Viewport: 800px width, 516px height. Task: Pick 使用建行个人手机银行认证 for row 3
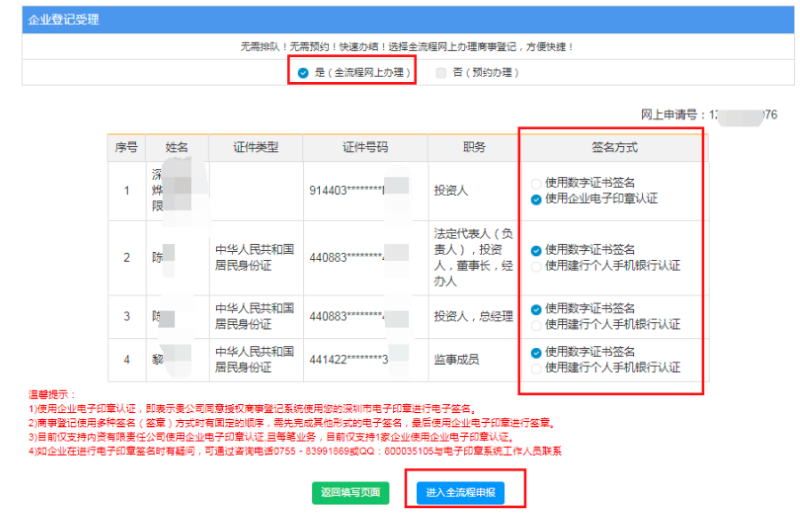[x=537, y=324]
